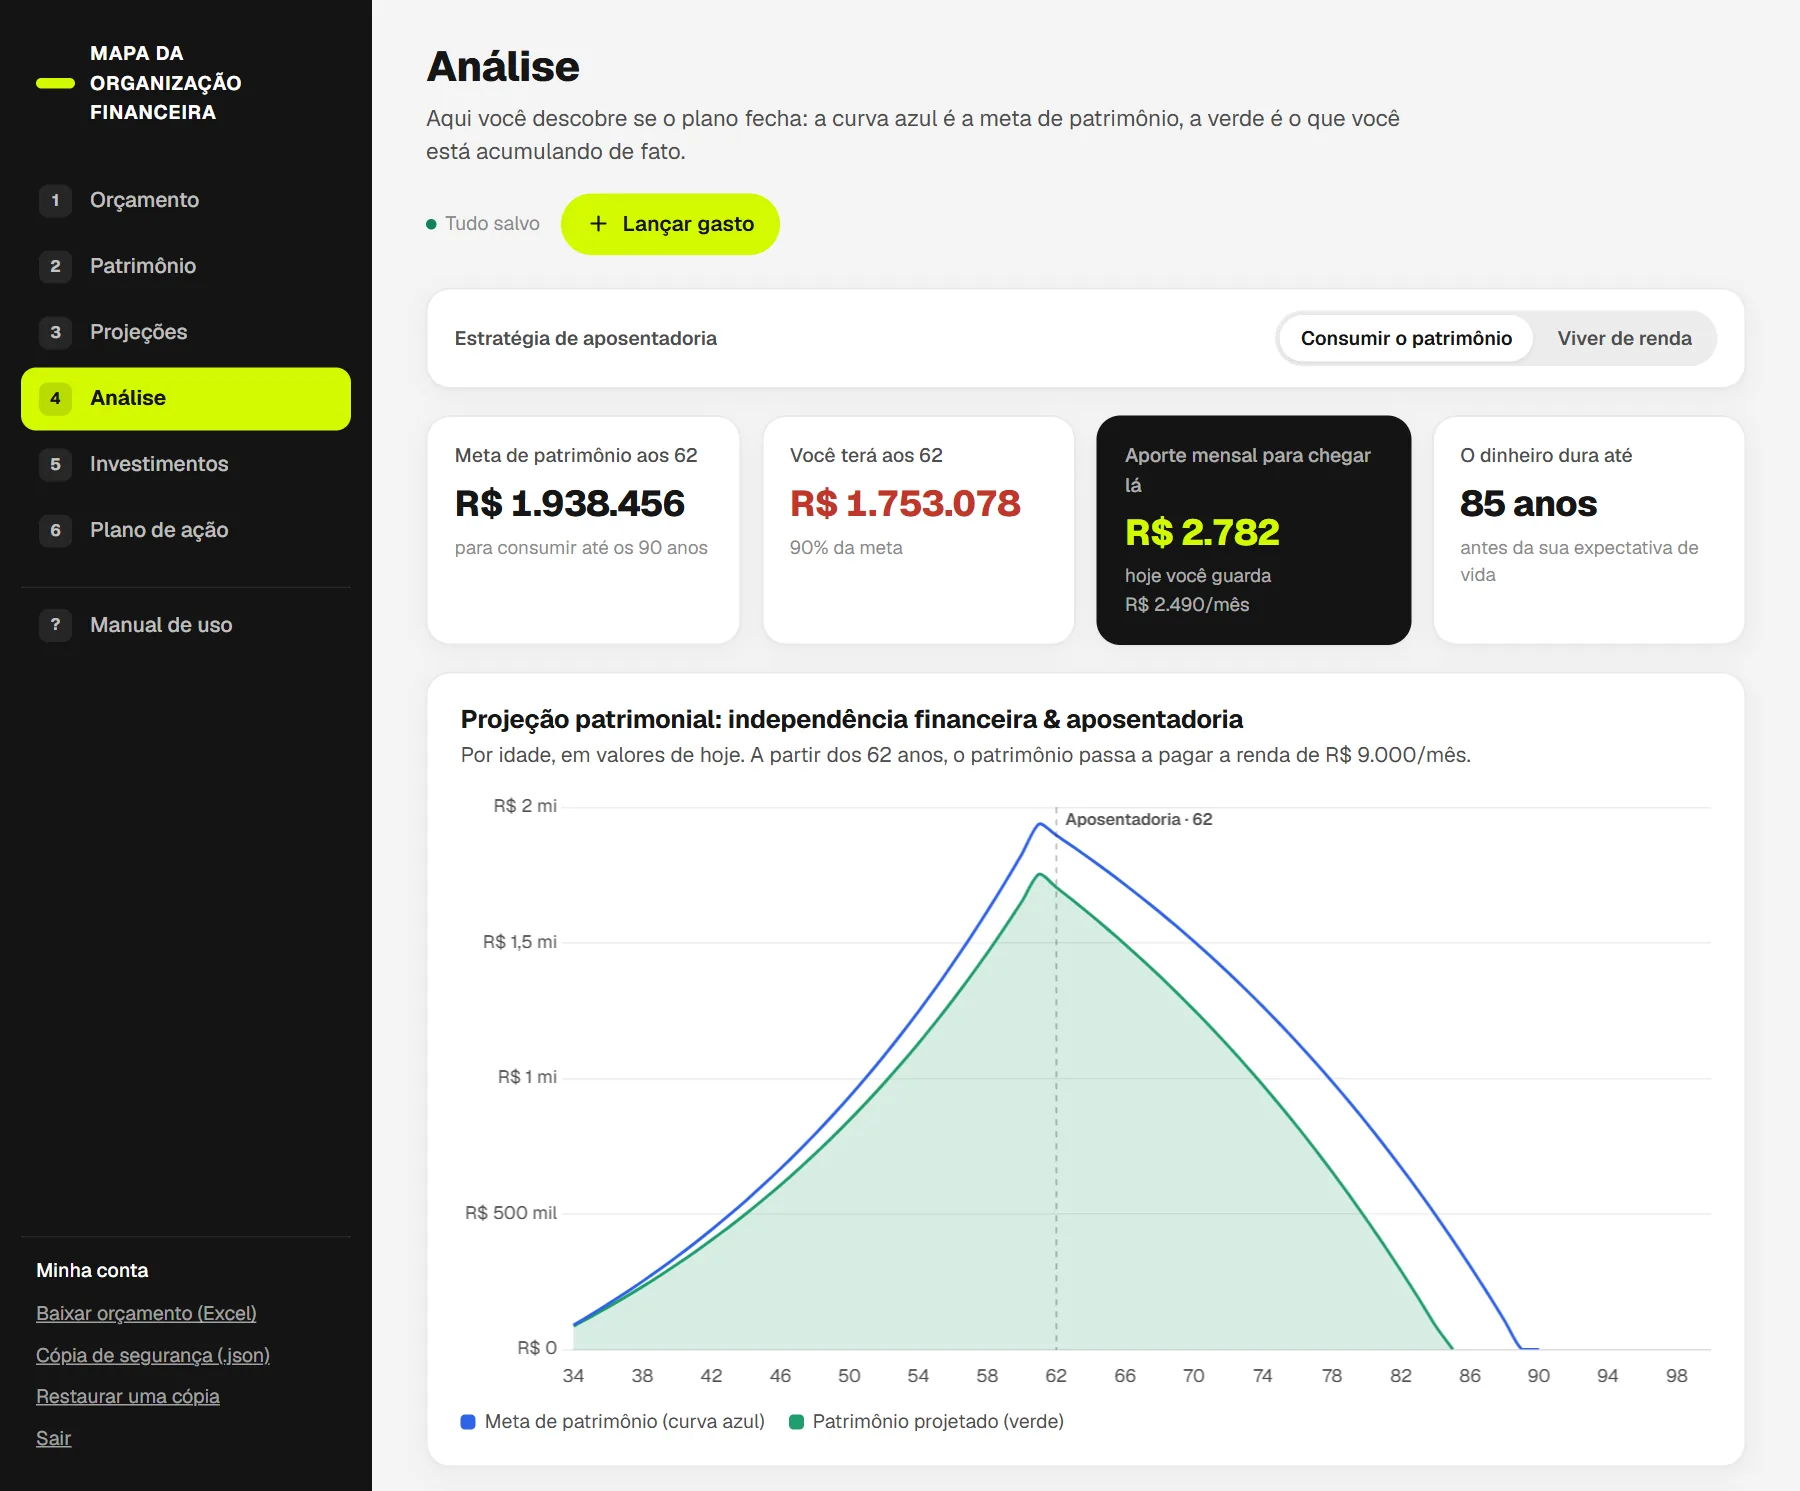The width and height of the screenshot is (1800, 1491).
Task: Click the Aposentadoria · 62 marker on the chart
Action: 1138,819
